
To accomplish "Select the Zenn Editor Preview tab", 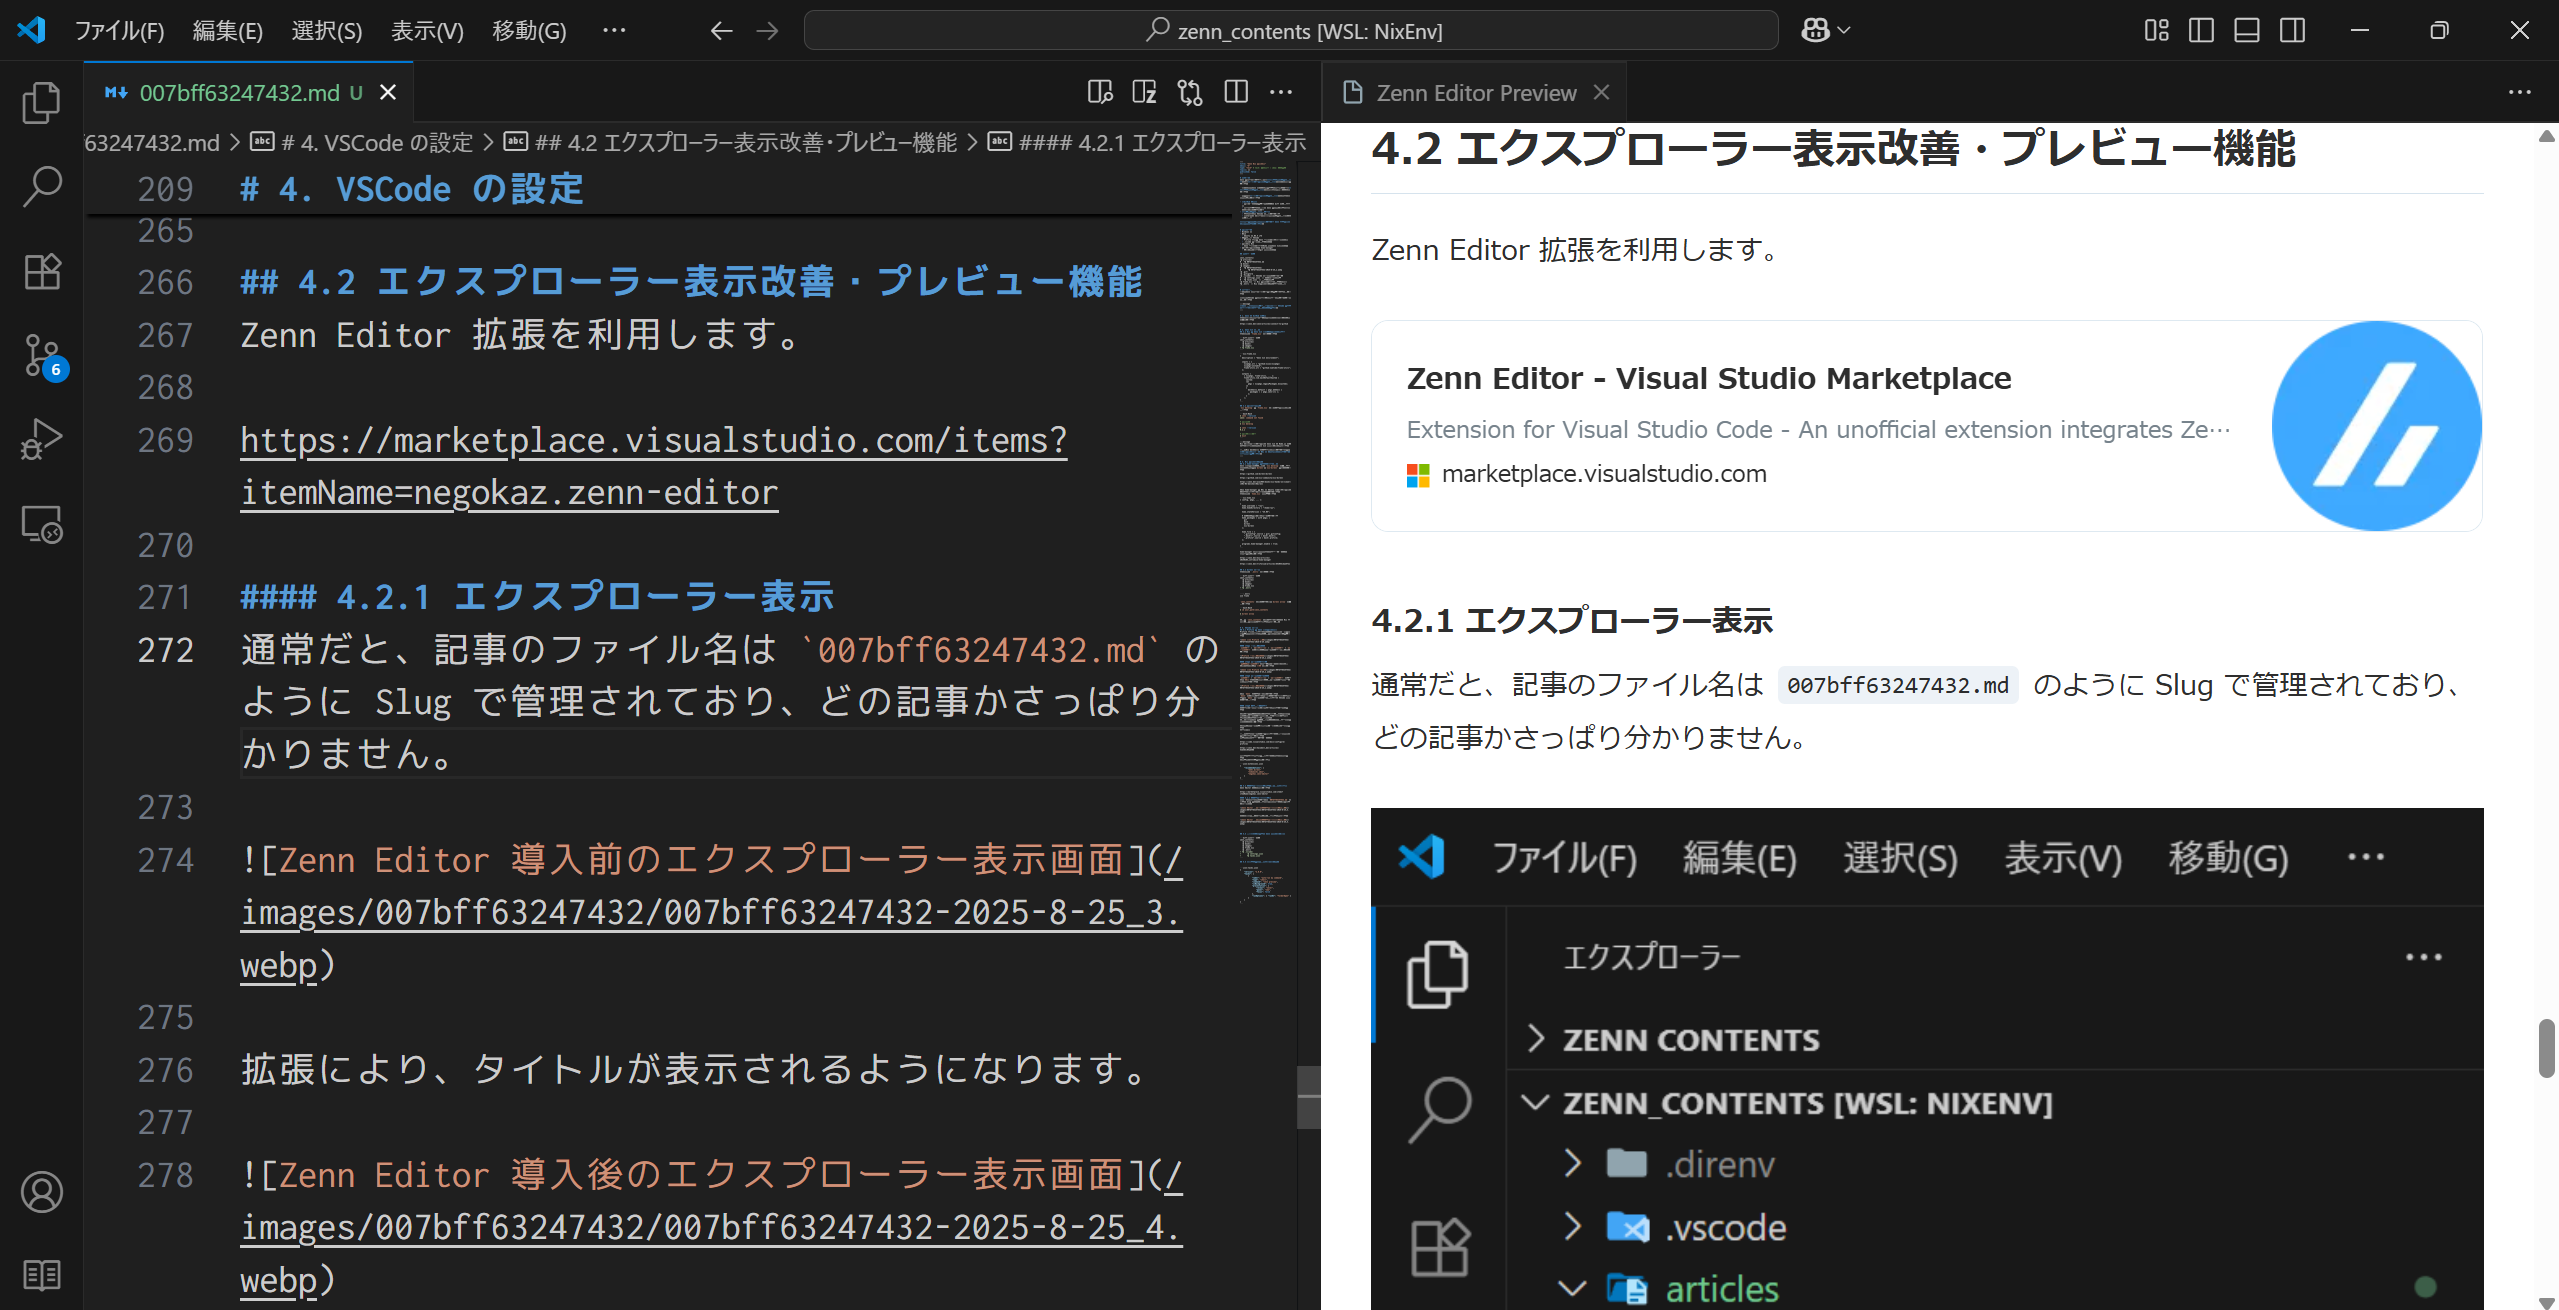I will (x=1474, y=92).
